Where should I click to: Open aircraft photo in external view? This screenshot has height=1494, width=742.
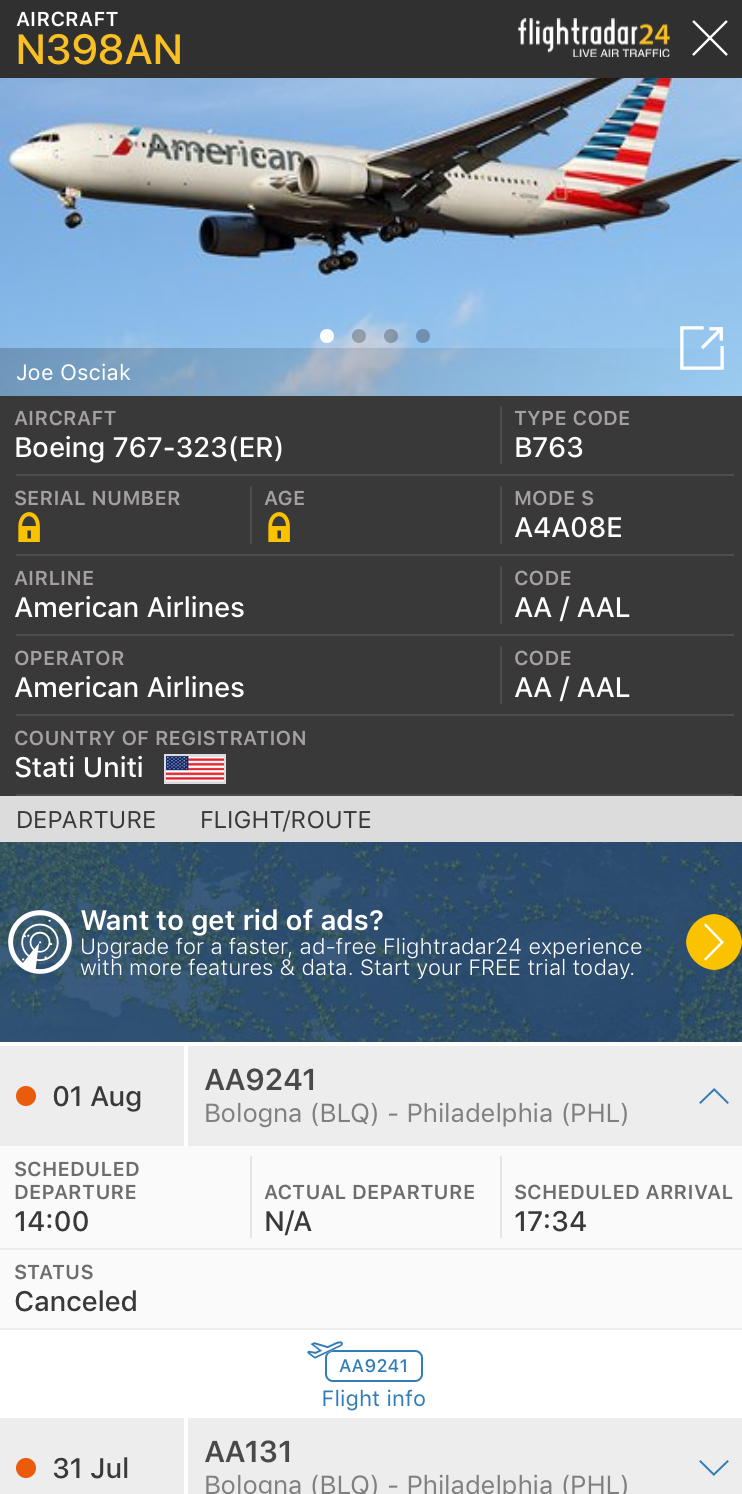coord(701,348)
